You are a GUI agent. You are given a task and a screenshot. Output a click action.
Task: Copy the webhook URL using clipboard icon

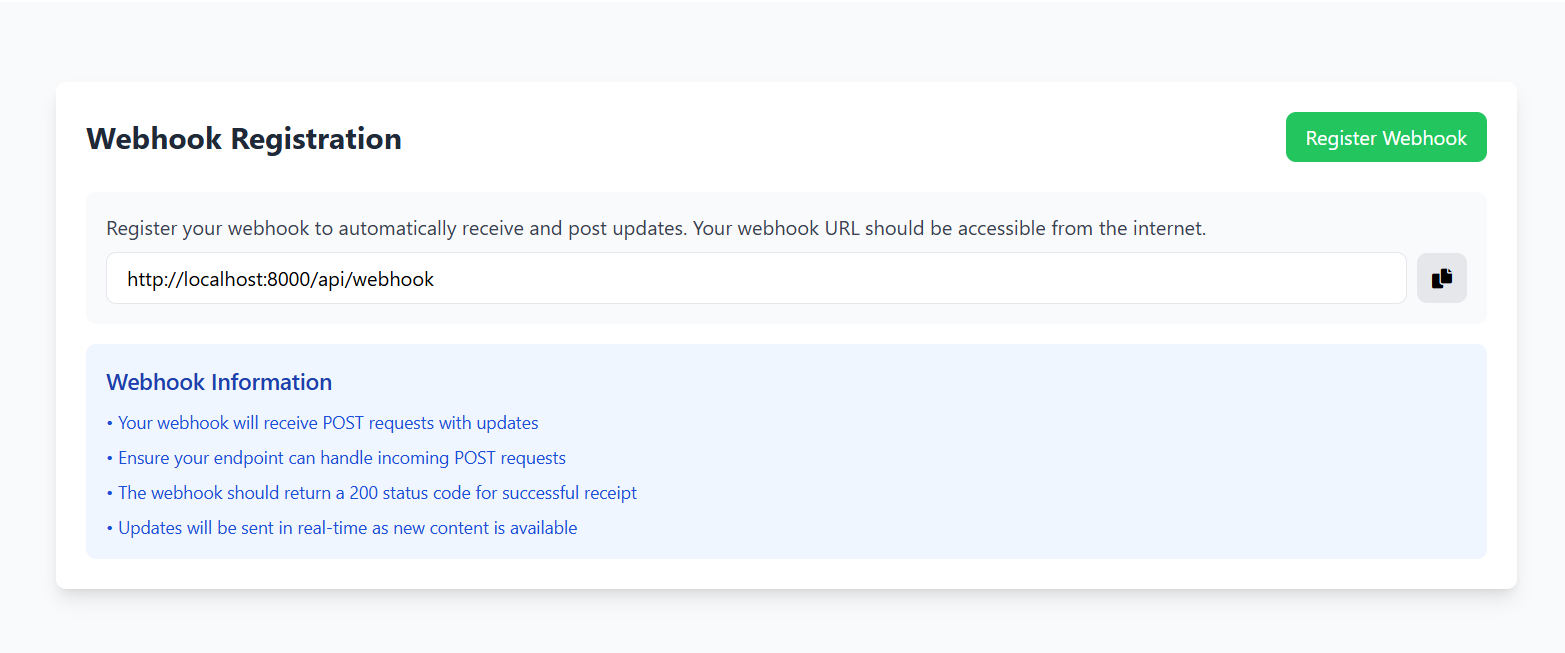click(1441, 278)
